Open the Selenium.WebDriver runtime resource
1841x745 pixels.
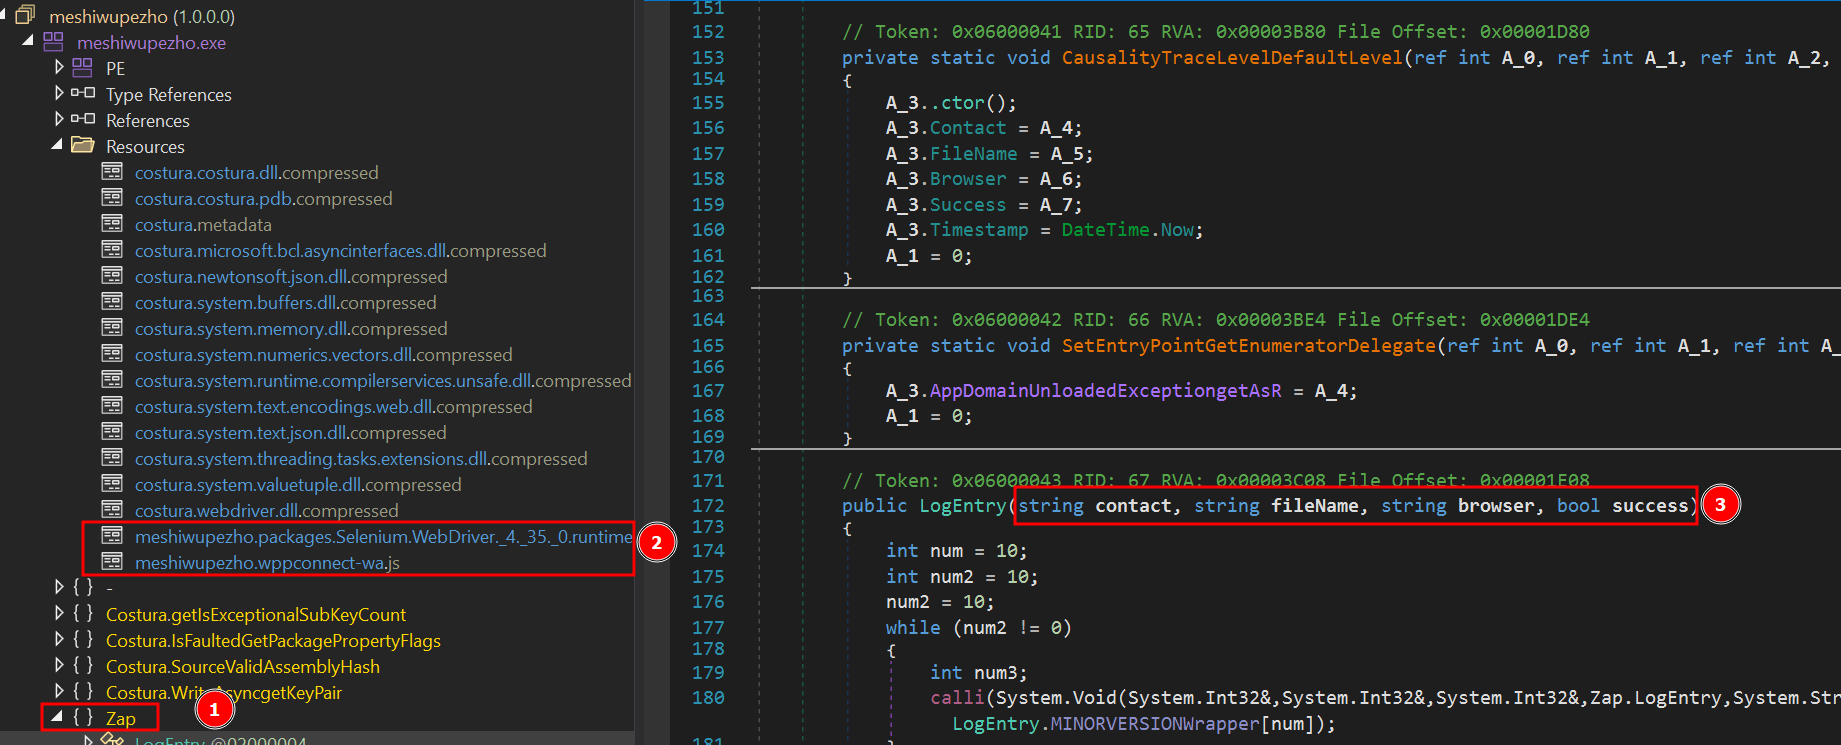[383, 536]
